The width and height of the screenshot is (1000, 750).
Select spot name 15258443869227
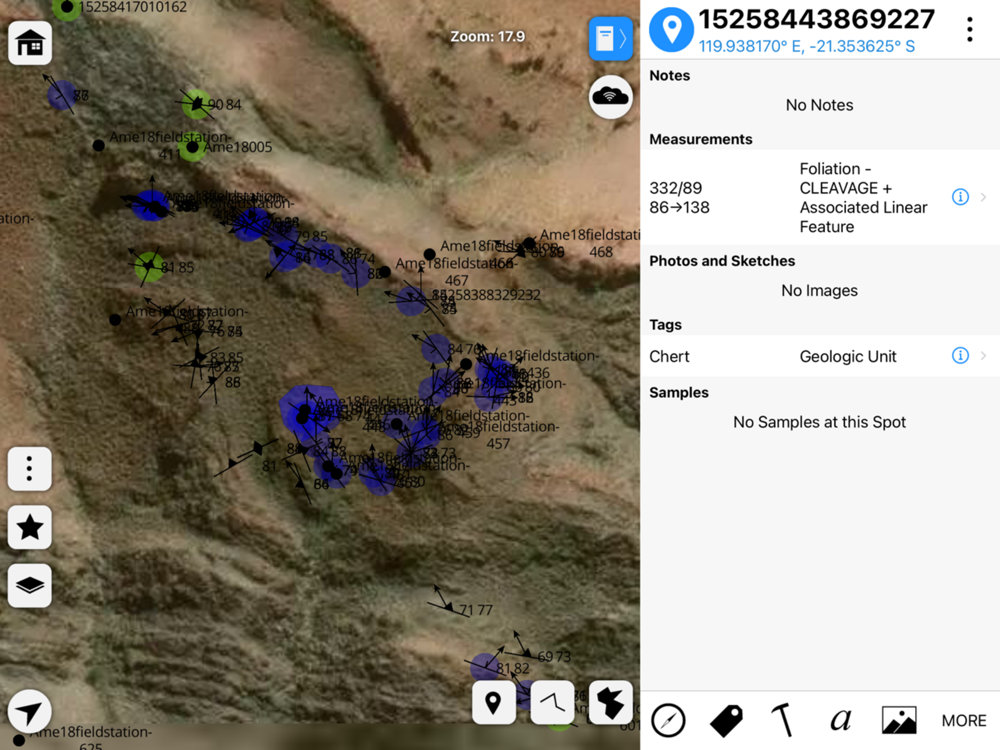tap(816, 19)
